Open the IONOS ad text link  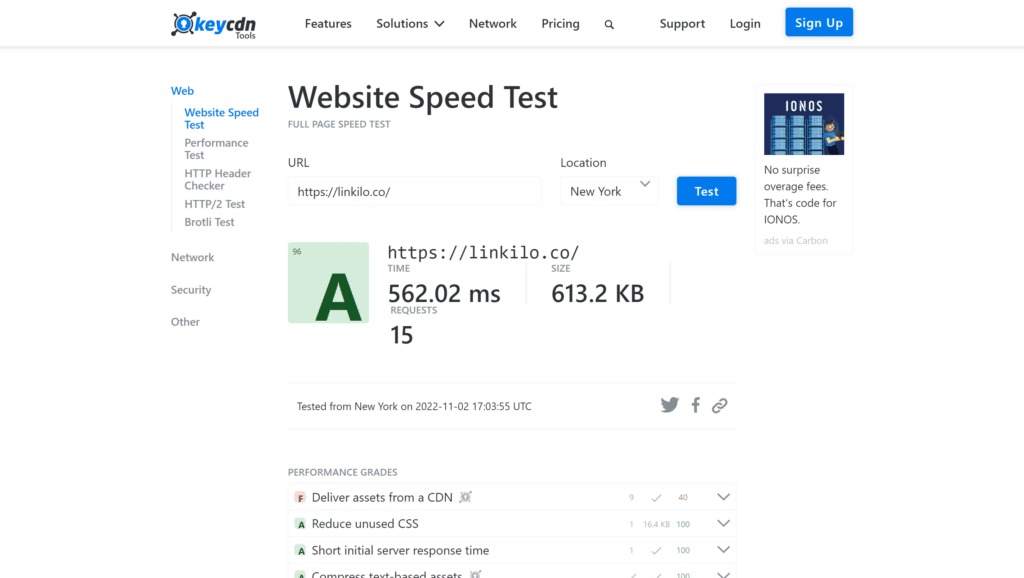click(800, 195)
